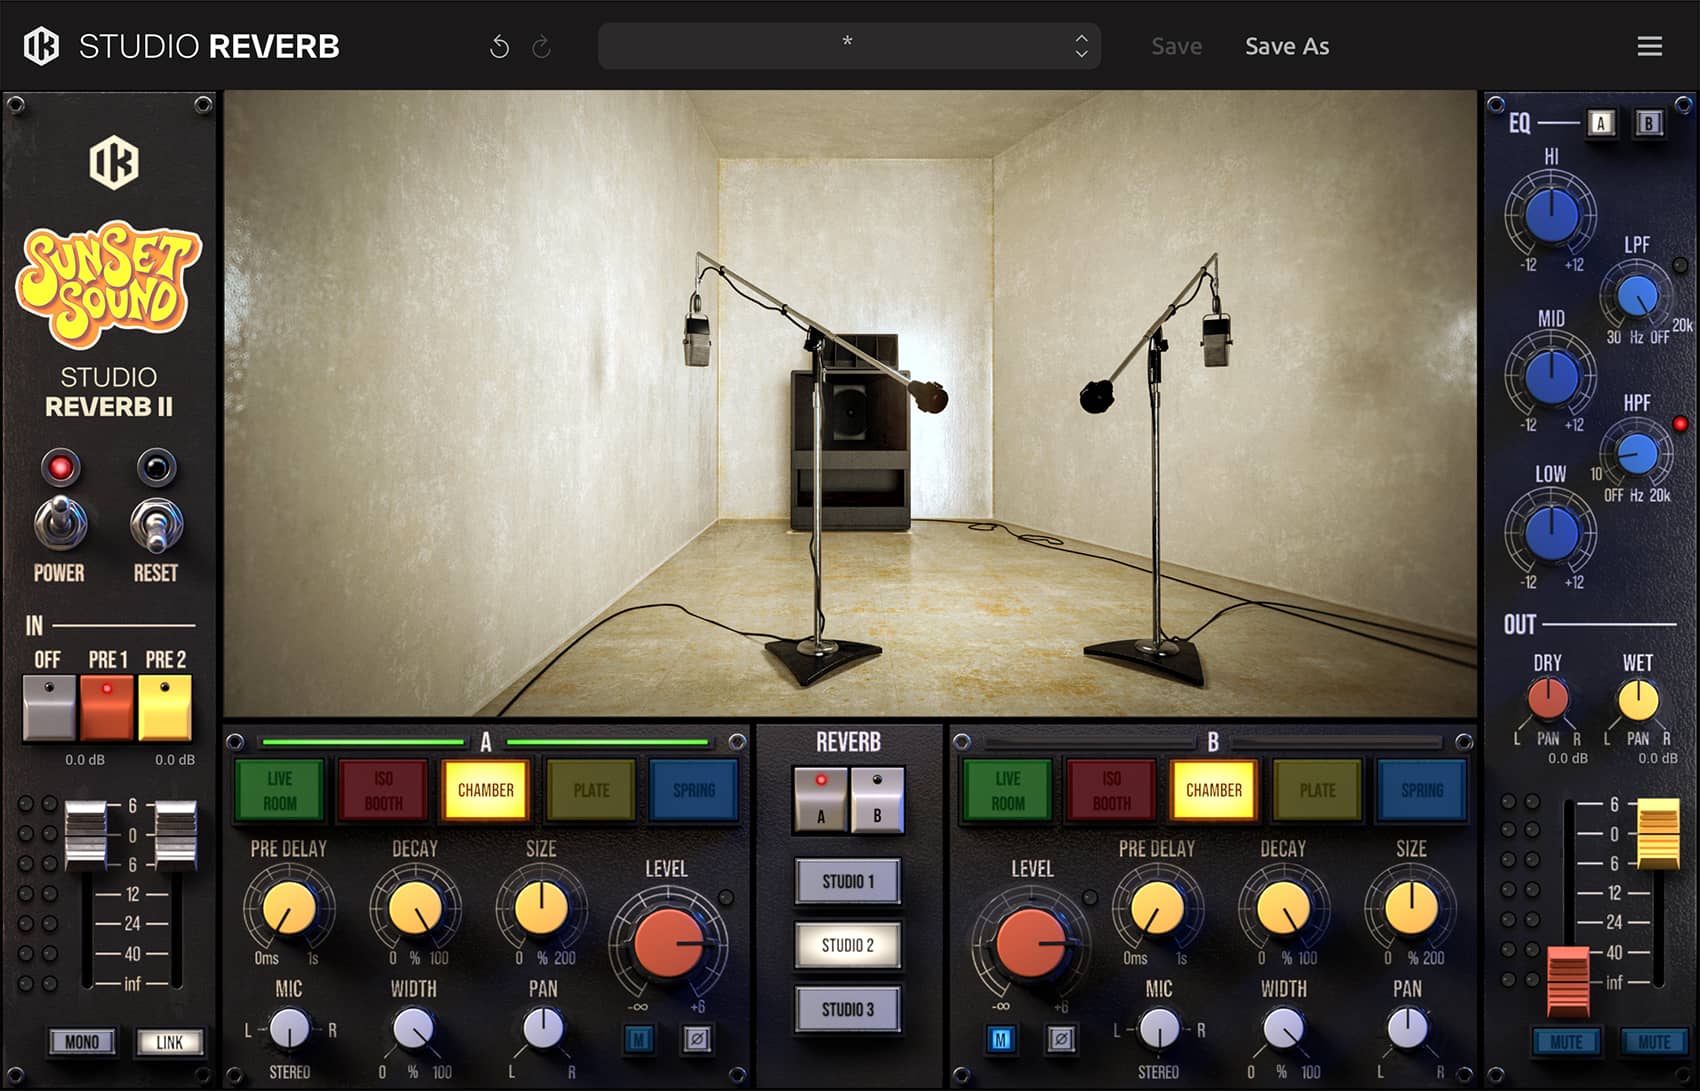Toggle the input LINK button
Screen dimensions: 1700x1091
pos(169,1042)
